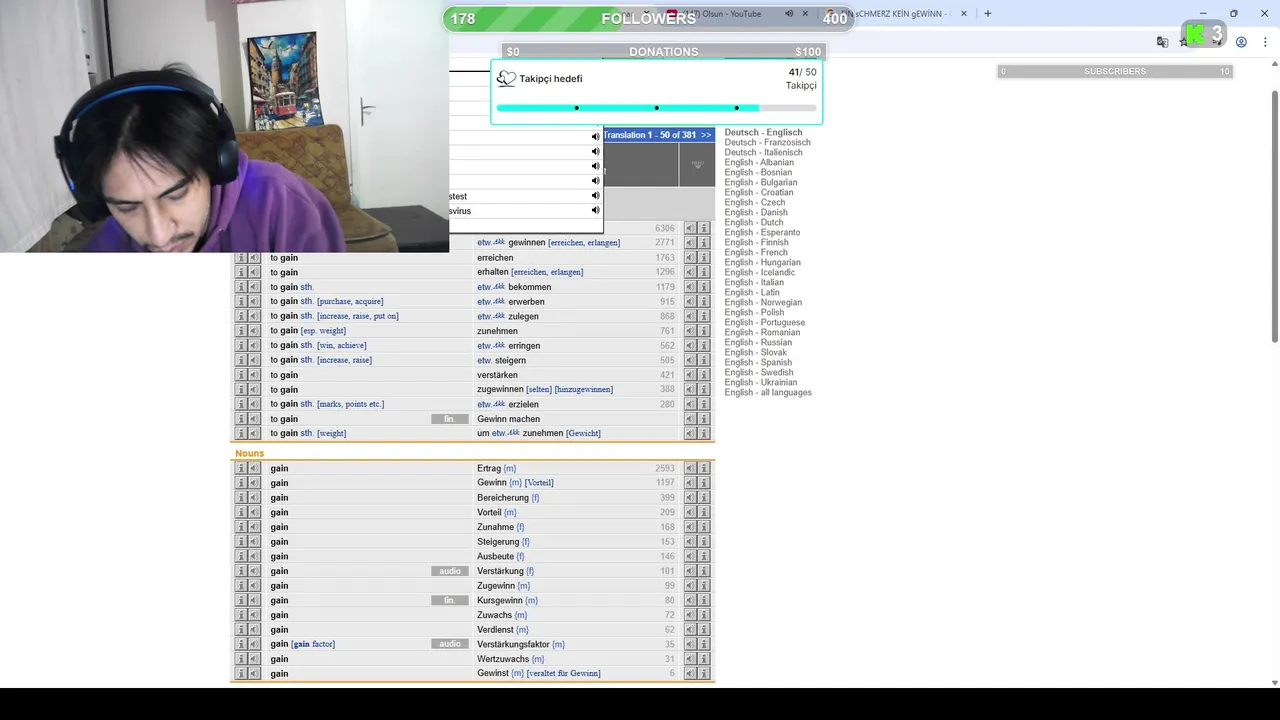Open left info icon for 'Ausbeute' row

coord(240,556)
